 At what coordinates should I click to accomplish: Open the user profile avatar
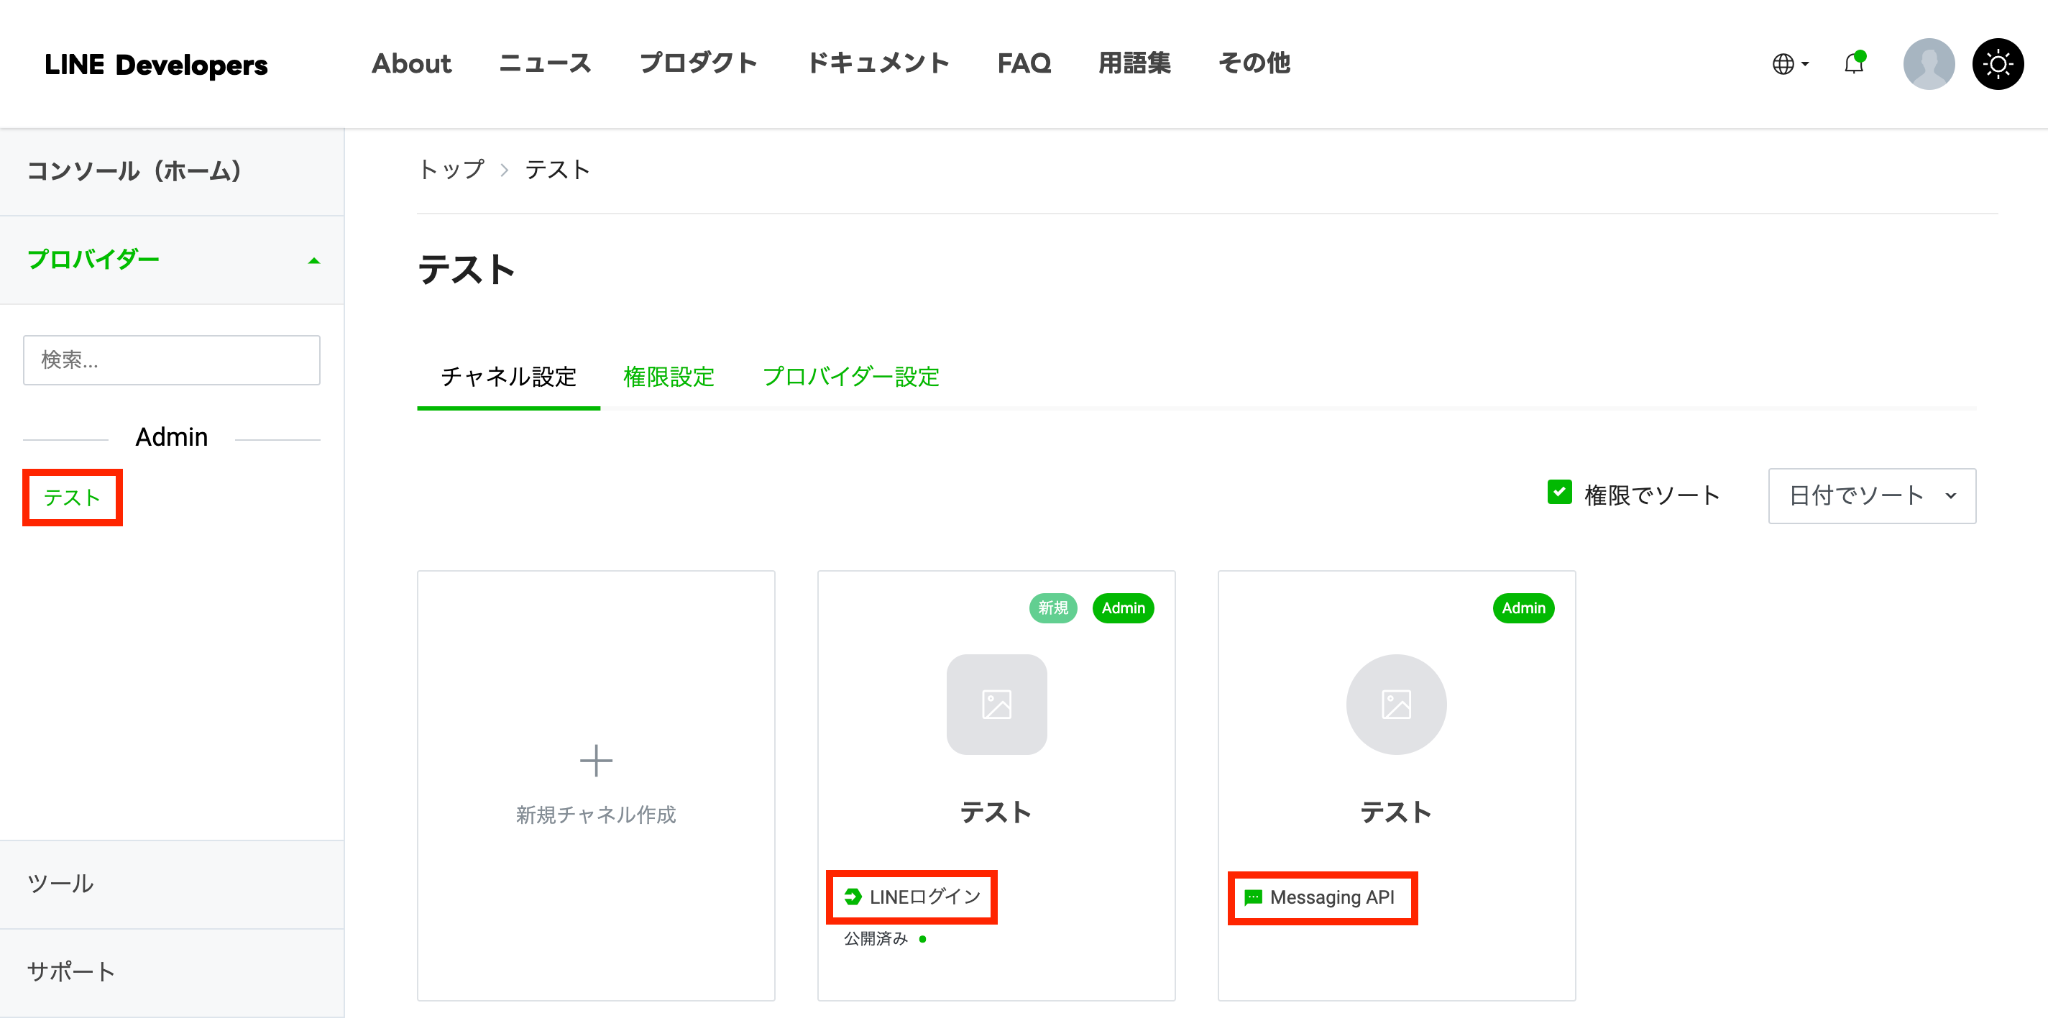[x=1928, y=64]
